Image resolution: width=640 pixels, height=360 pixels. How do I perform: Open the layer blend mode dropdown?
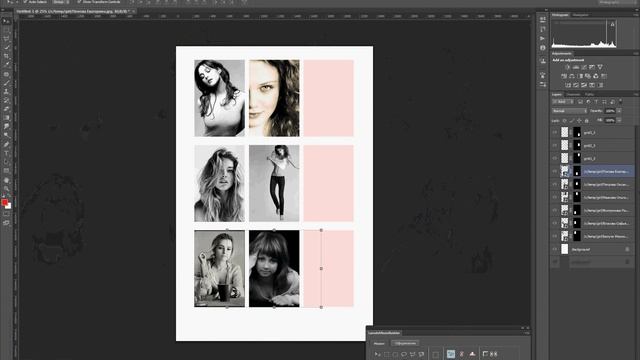click(x=569, y=111)
